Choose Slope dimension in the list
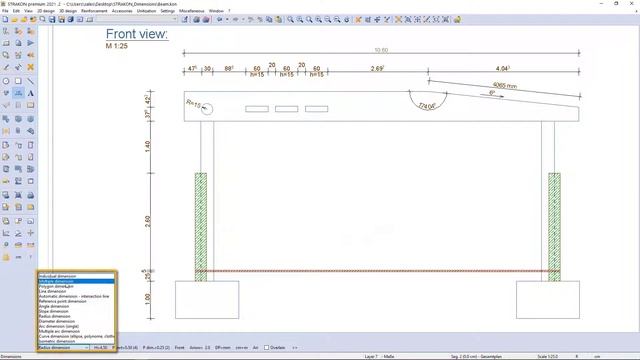This screenshot has width=640, height=360. click(x=76, y=311)
